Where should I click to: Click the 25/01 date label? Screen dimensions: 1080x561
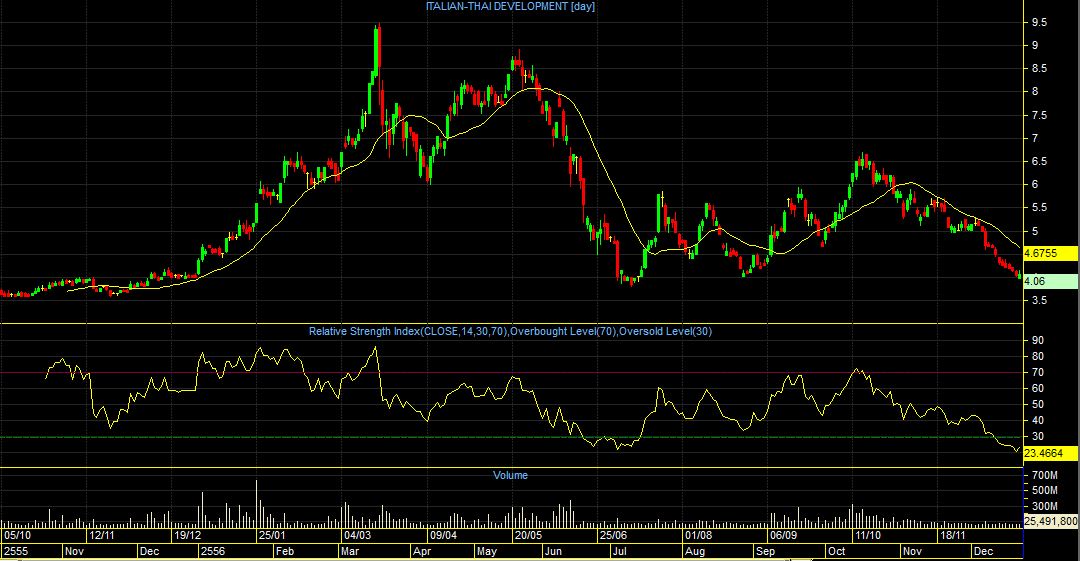[x=272, y=536]
